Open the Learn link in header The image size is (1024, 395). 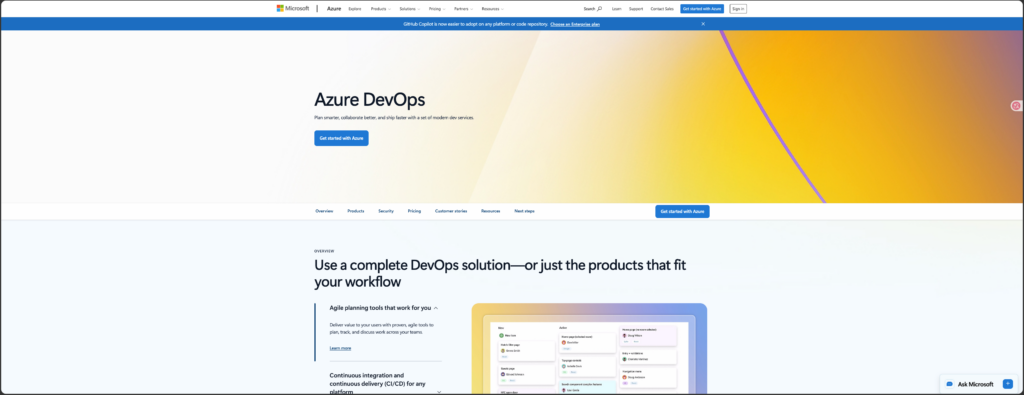pos(616,9)
